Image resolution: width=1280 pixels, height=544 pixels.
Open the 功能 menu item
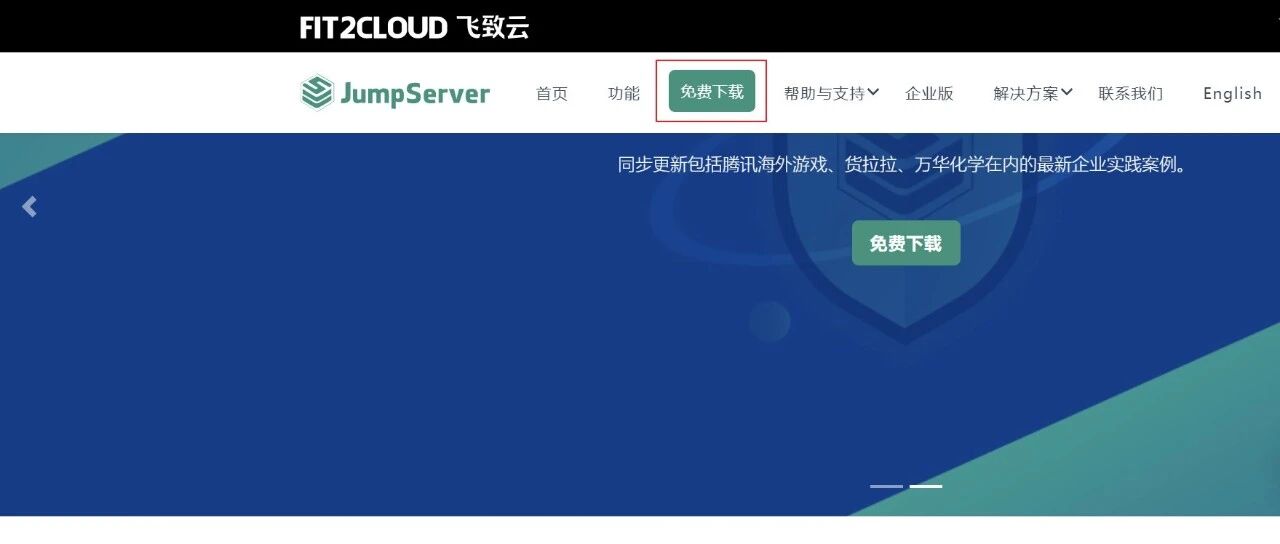click(x=624, y=93)
